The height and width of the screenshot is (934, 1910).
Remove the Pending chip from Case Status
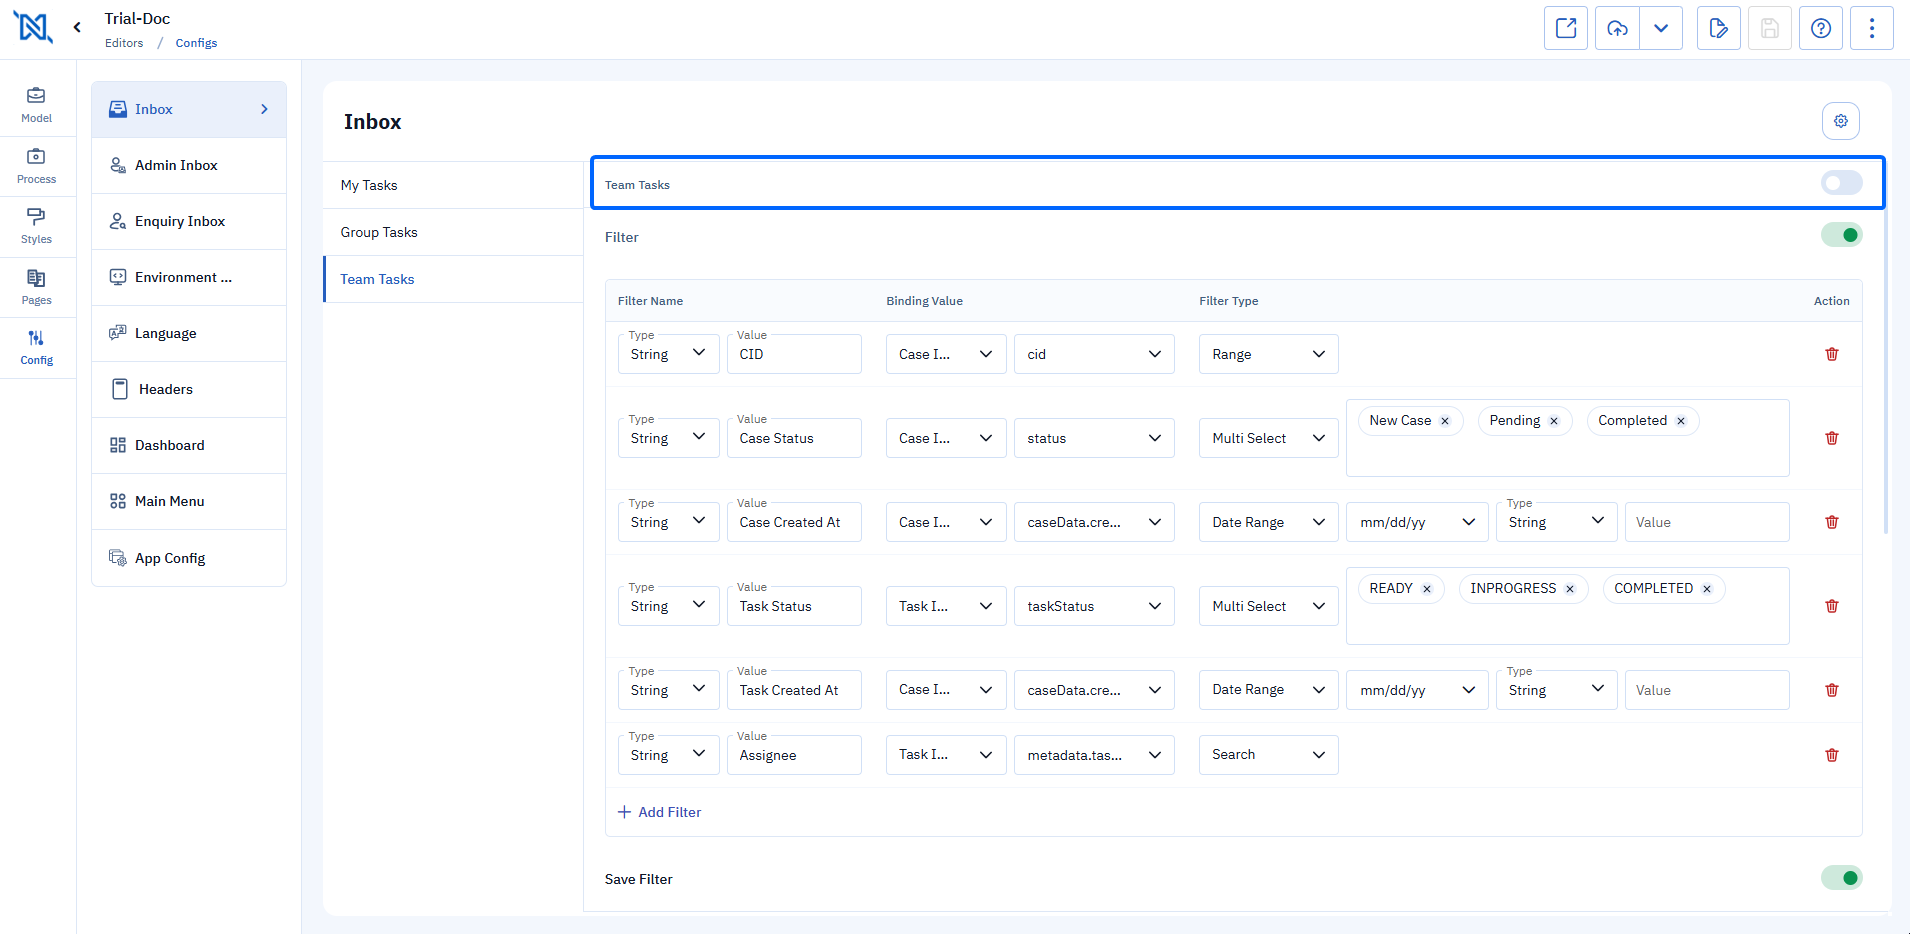tap(1554, 421)
